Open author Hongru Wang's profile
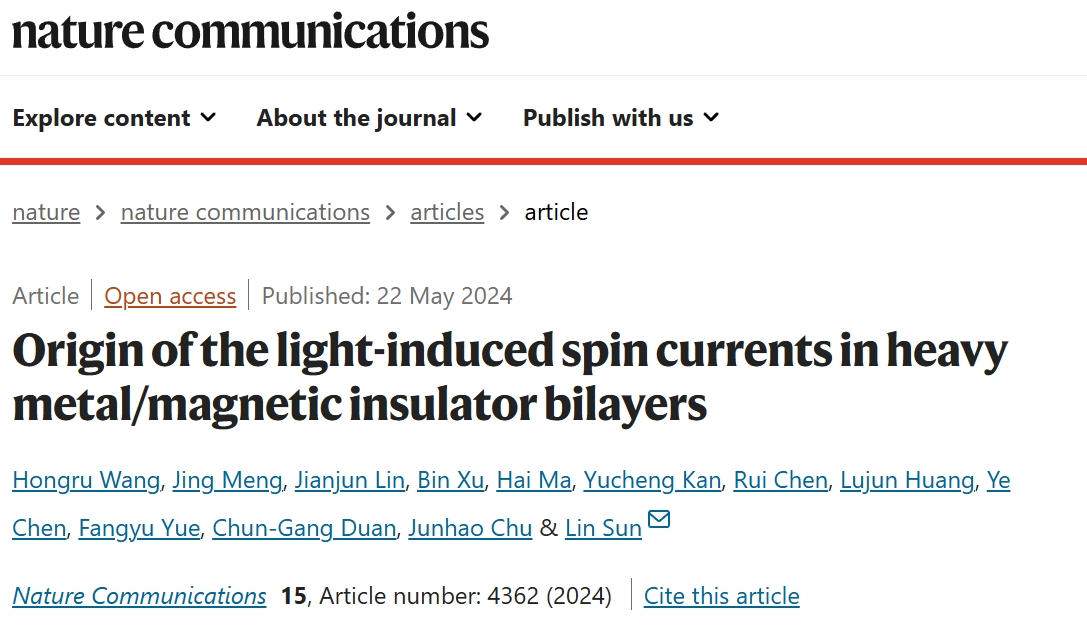 pos(86,481)
